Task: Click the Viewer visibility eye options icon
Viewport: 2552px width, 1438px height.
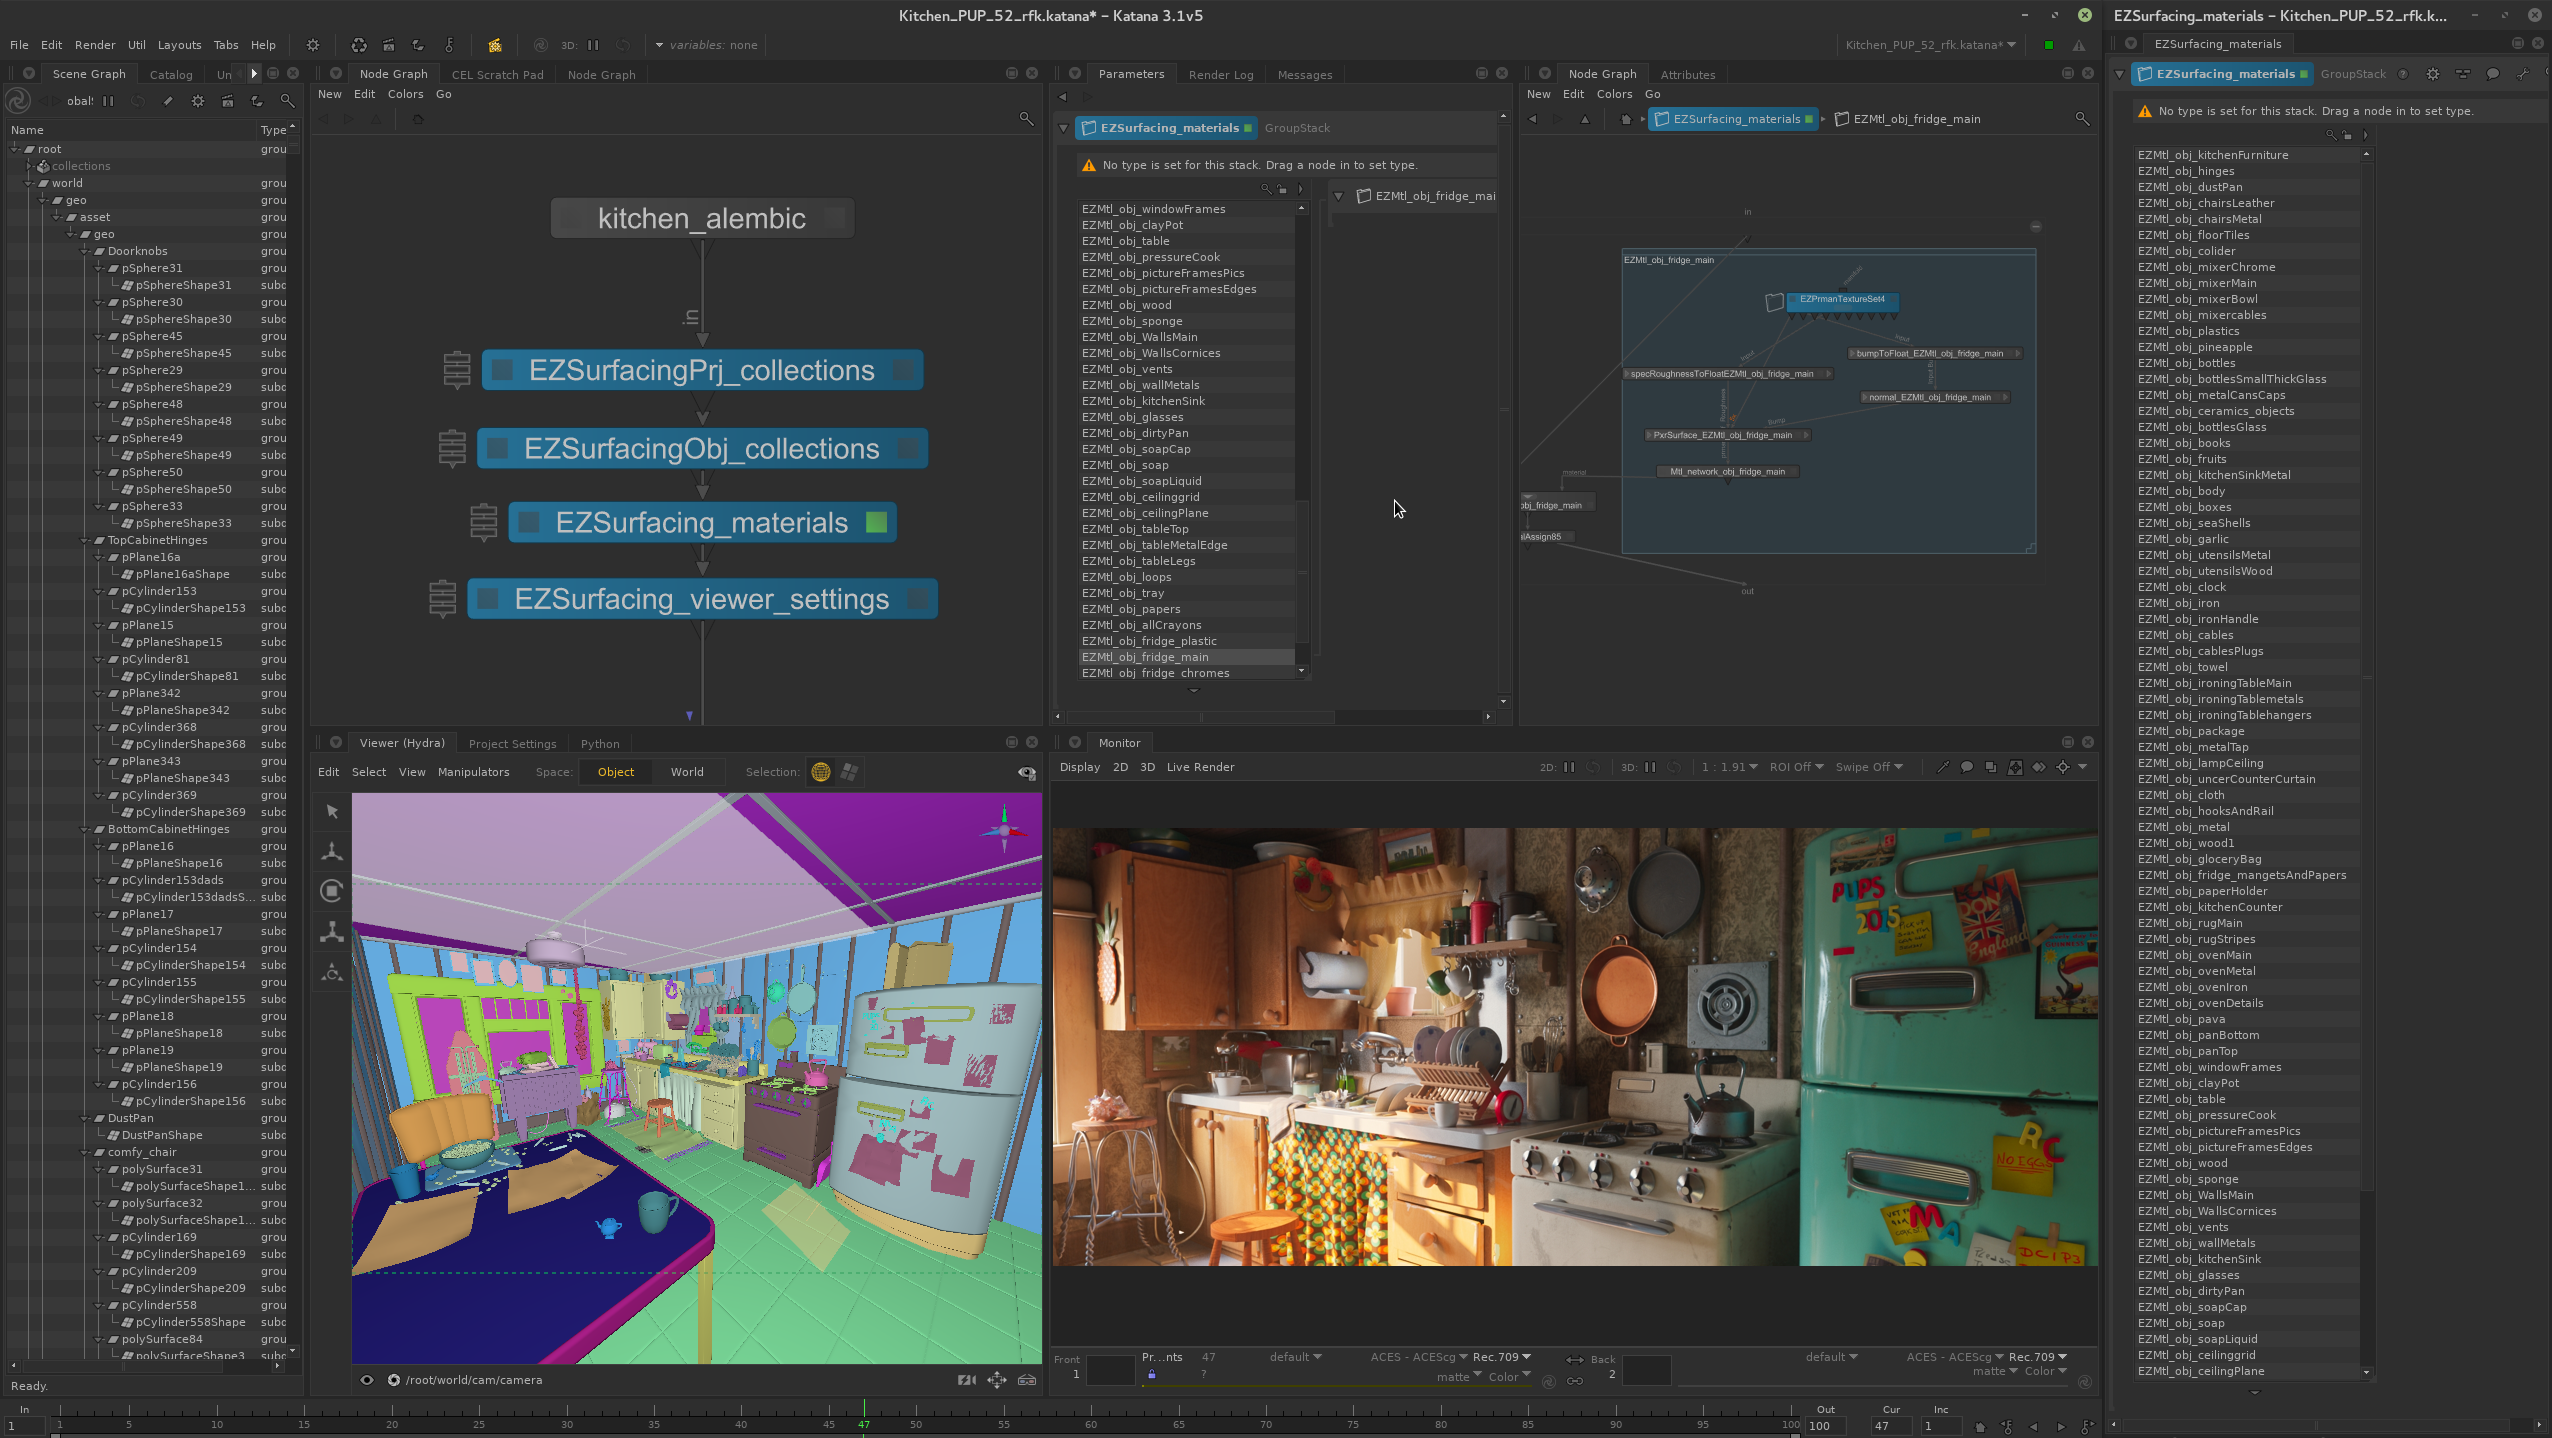Action: [x=1026, y=772]
